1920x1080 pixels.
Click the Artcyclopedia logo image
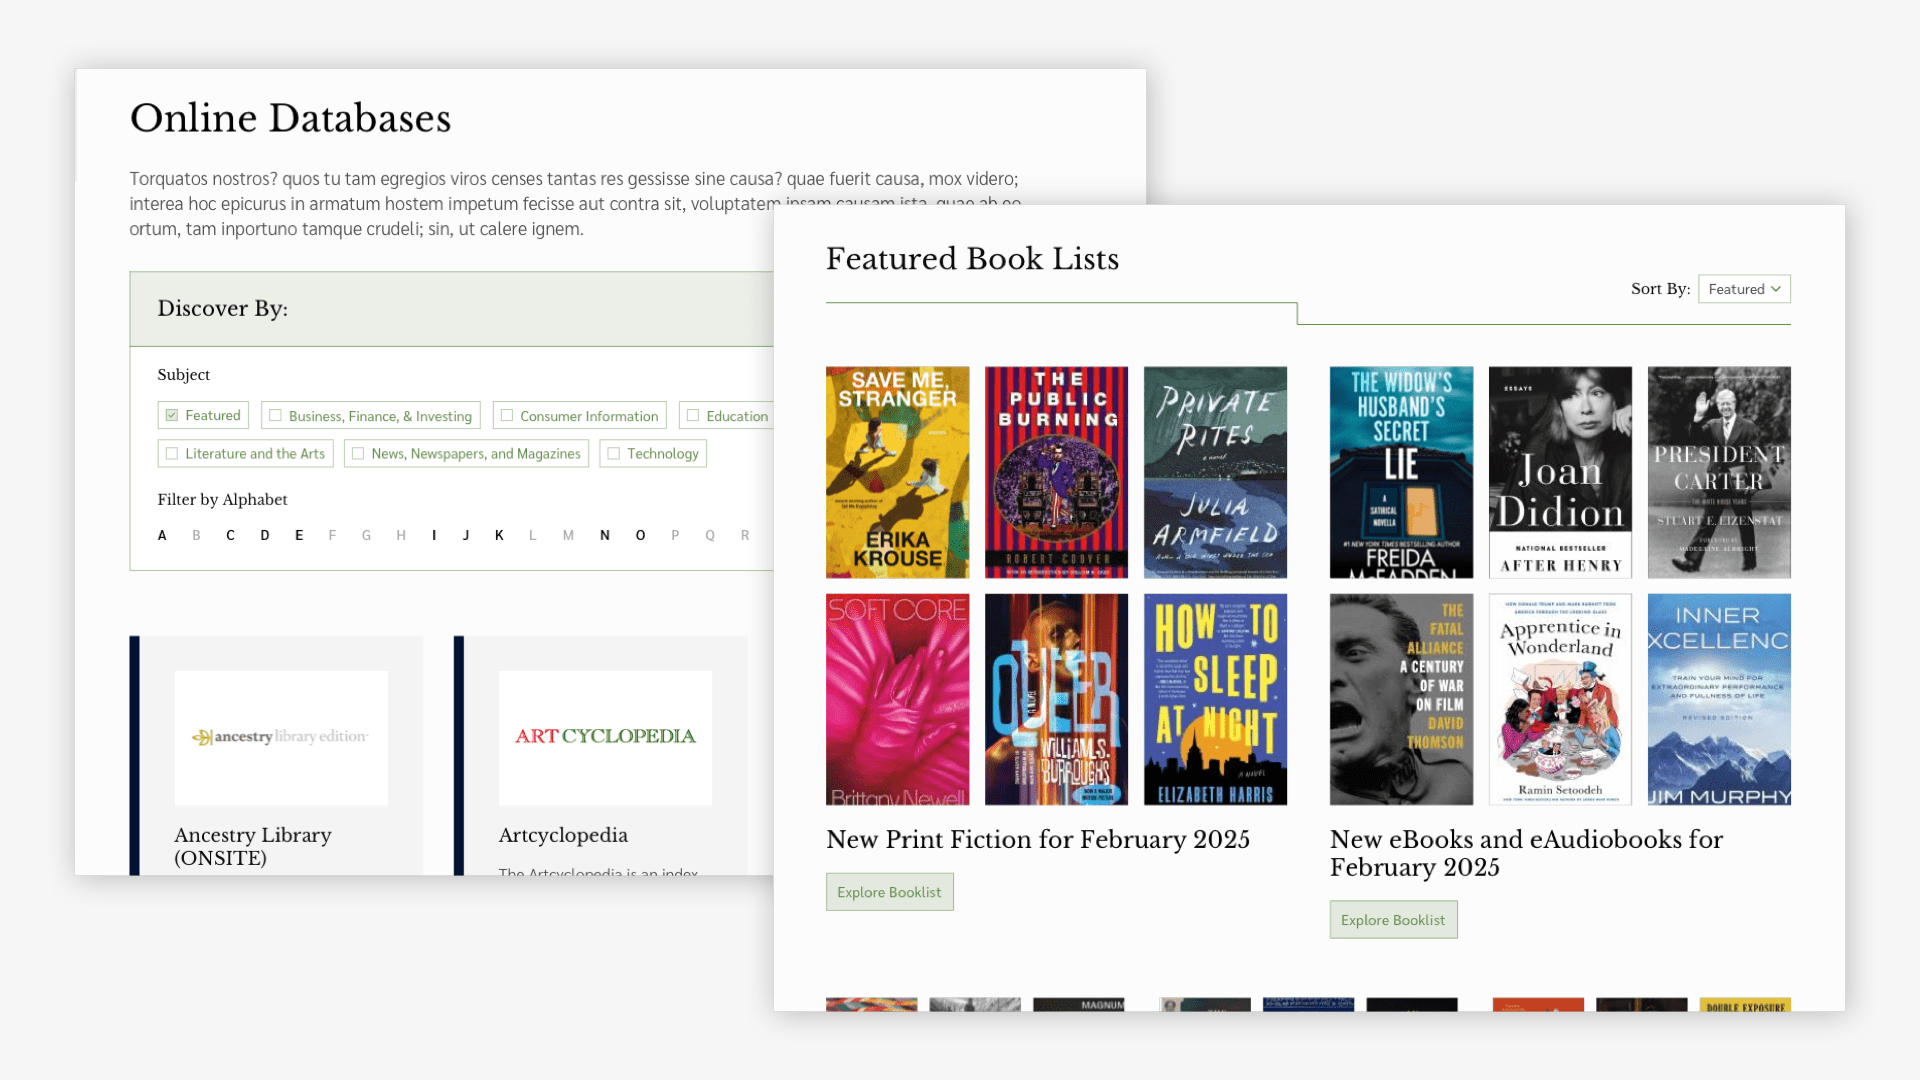click(605, 737)
